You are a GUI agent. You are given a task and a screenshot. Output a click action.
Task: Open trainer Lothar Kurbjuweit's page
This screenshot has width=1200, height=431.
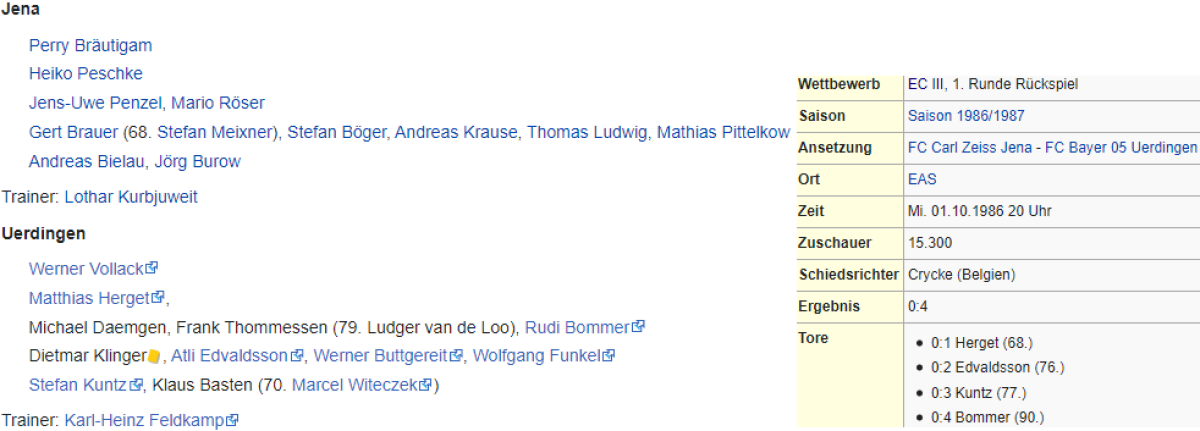pos(131,197)
